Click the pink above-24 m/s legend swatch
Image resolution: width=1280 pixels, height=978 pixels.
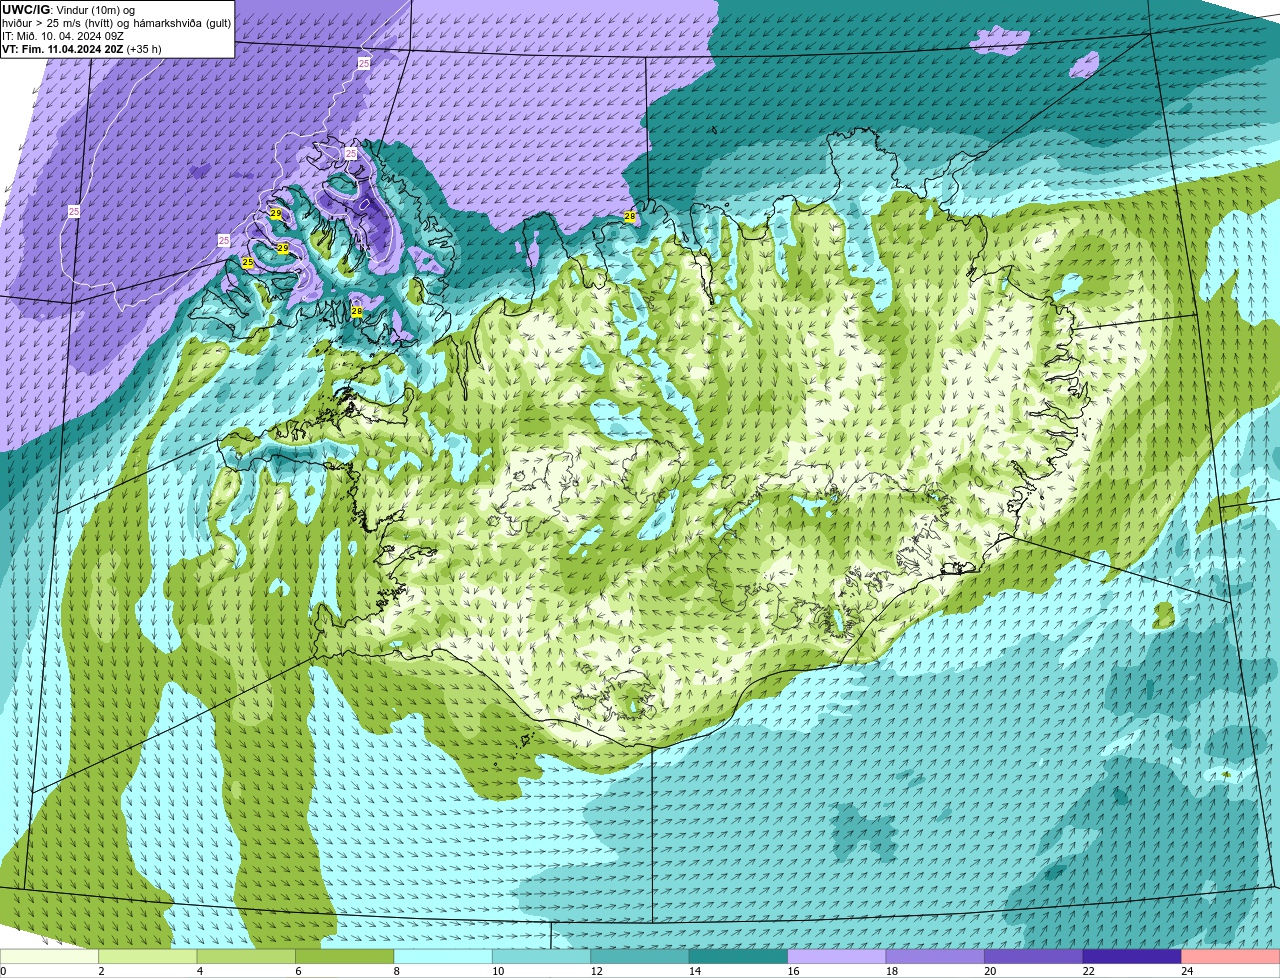click(1231, 956)
